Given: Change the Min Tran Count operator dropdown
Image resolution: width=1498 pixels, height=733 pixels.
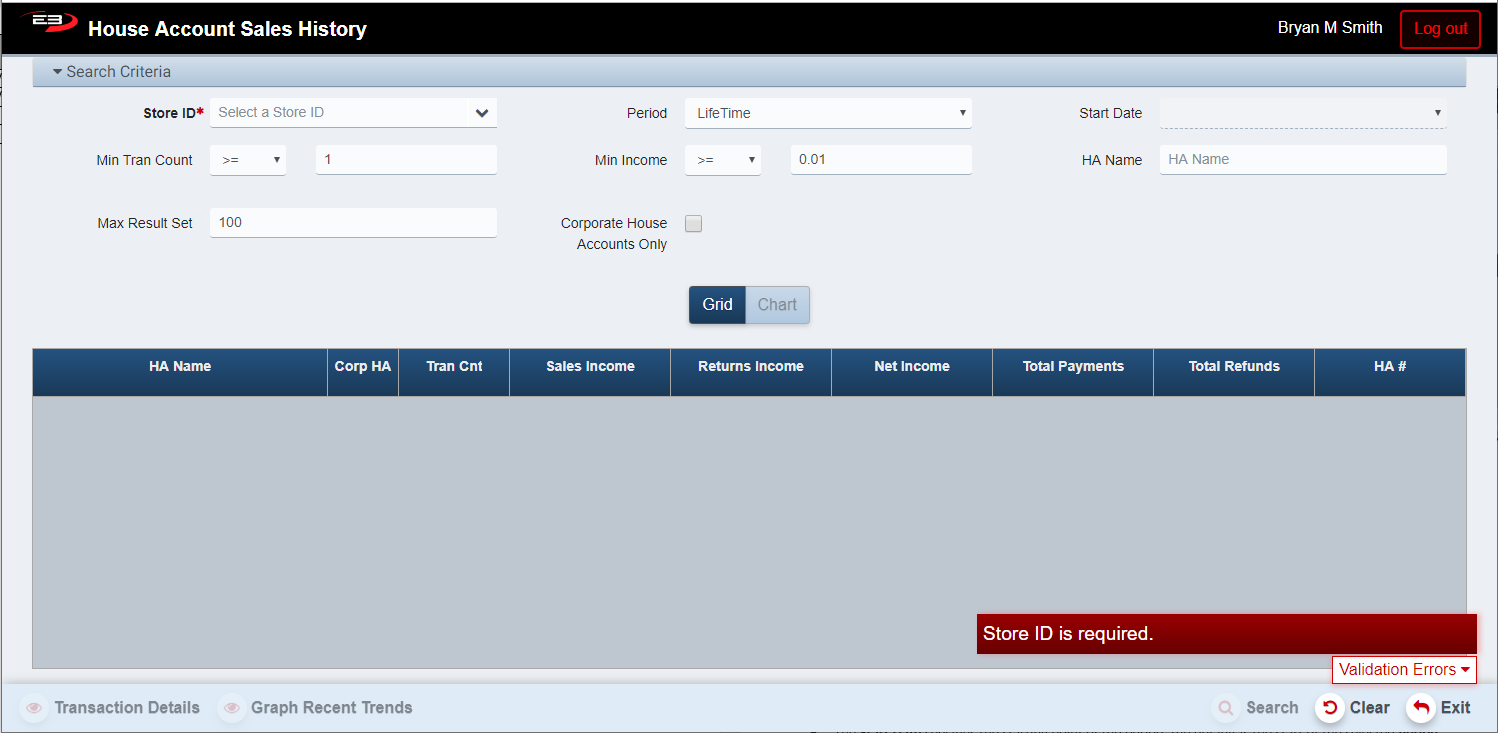Looking at the screenshot, I should point(248,160).
